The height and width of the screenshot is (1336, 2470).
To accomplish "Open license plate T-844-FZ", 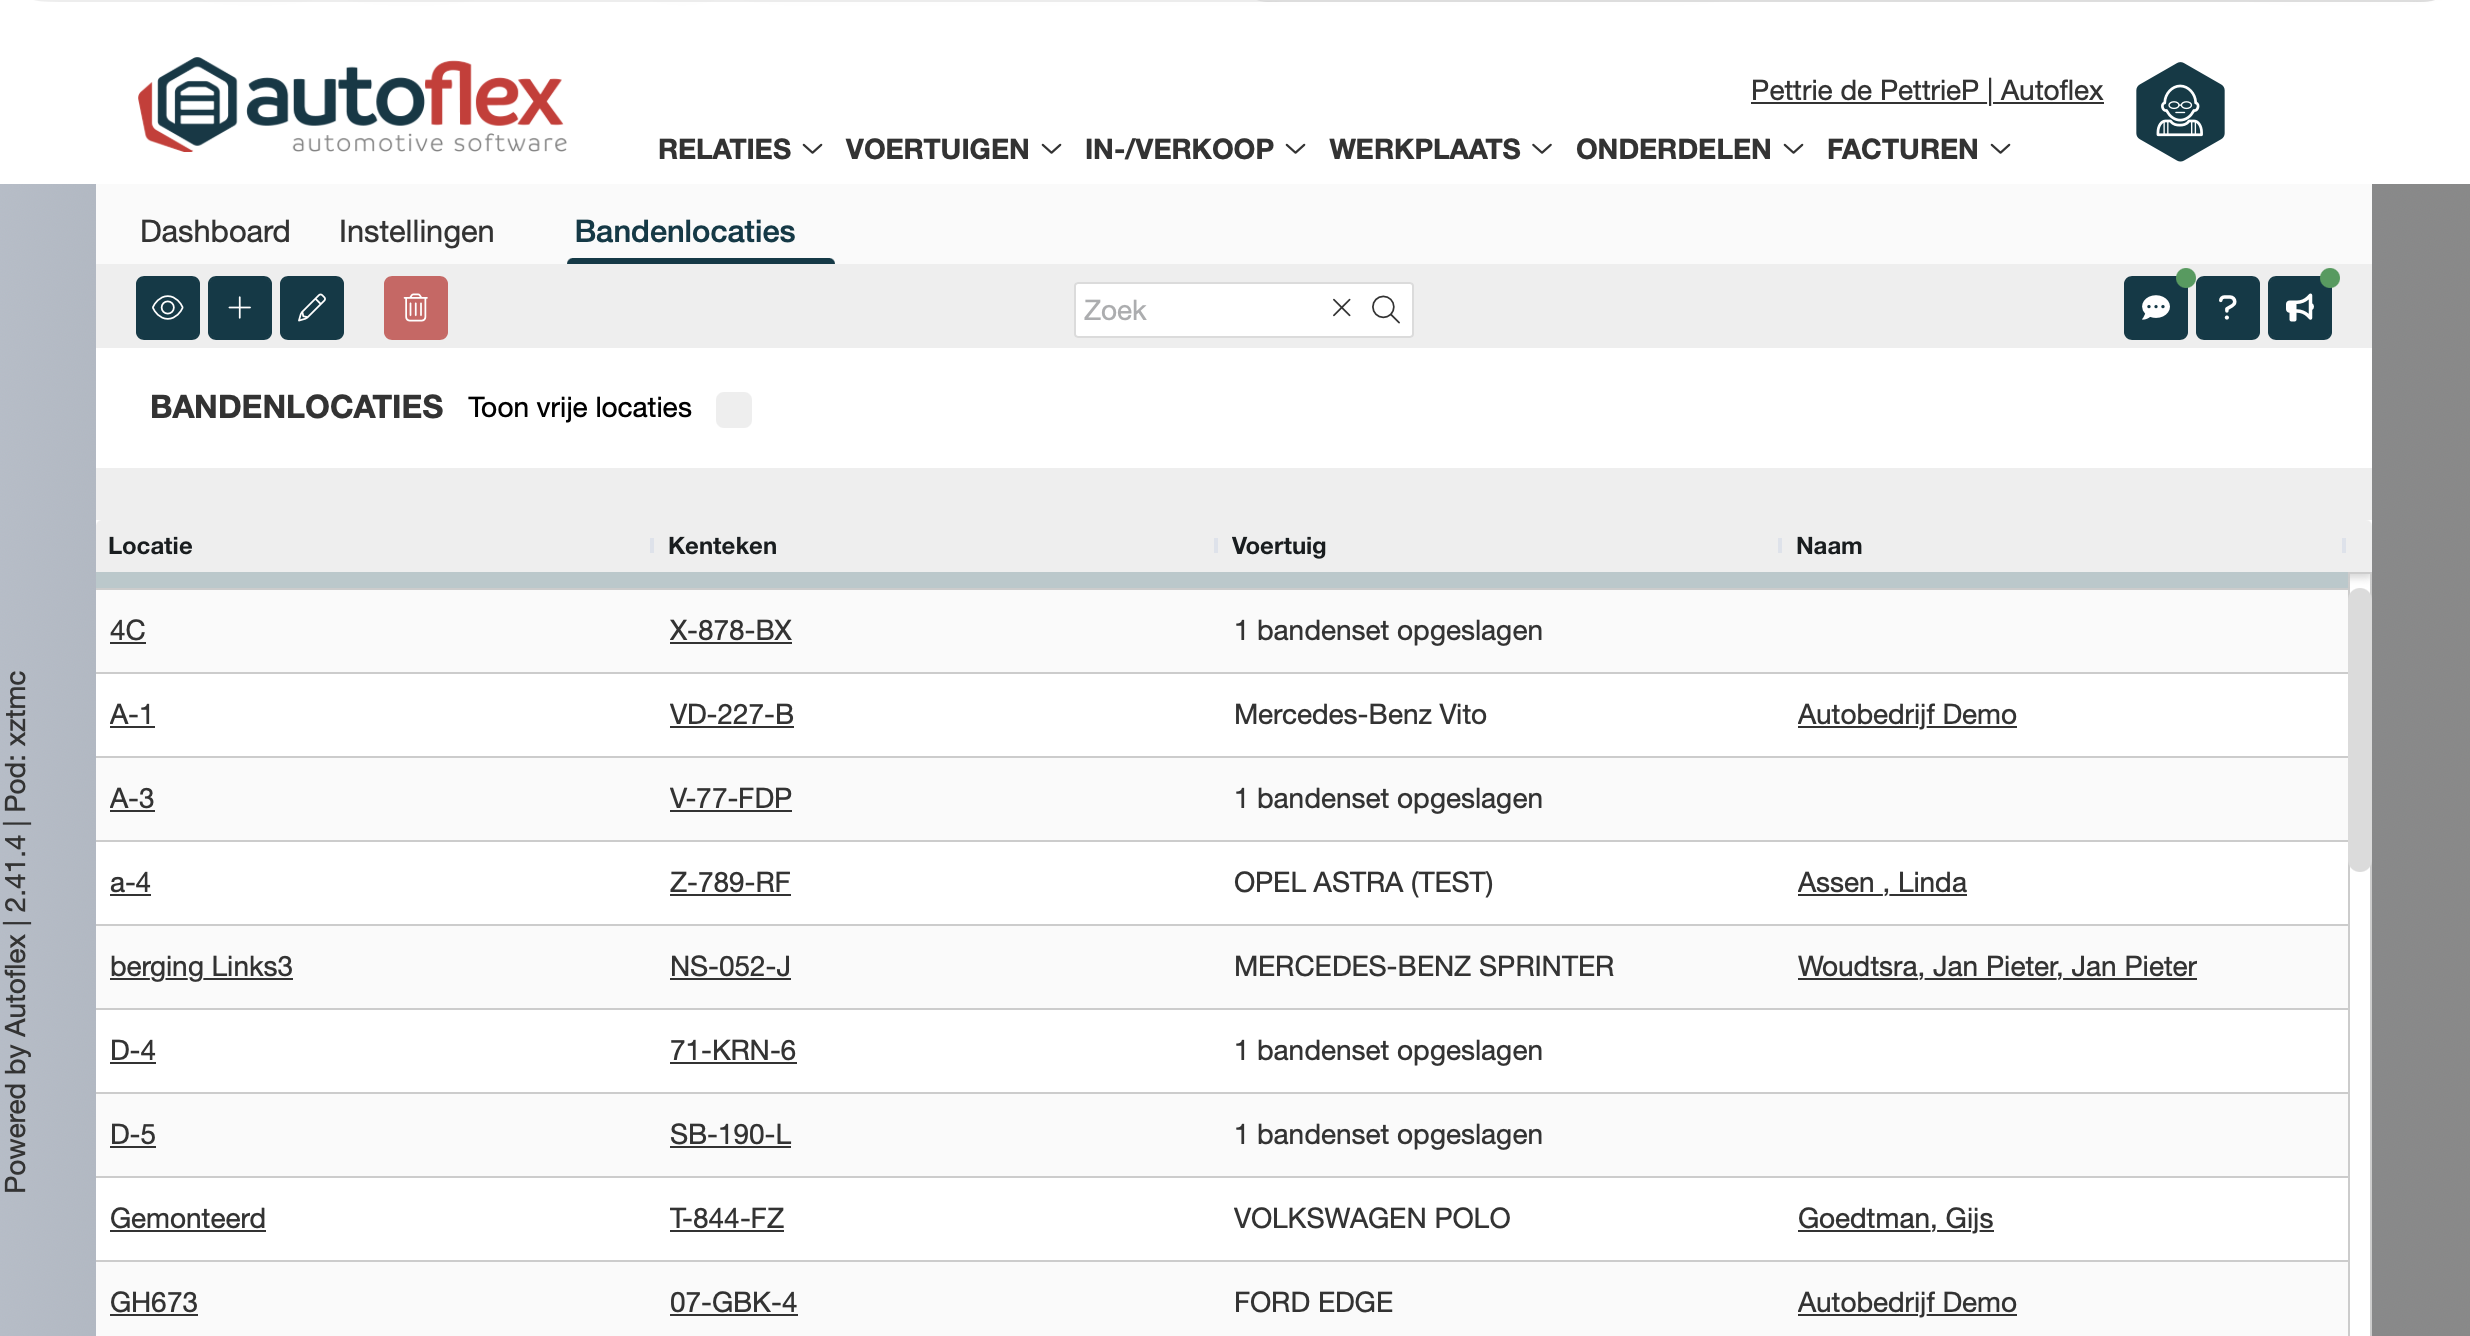I will coord(726,1218).
